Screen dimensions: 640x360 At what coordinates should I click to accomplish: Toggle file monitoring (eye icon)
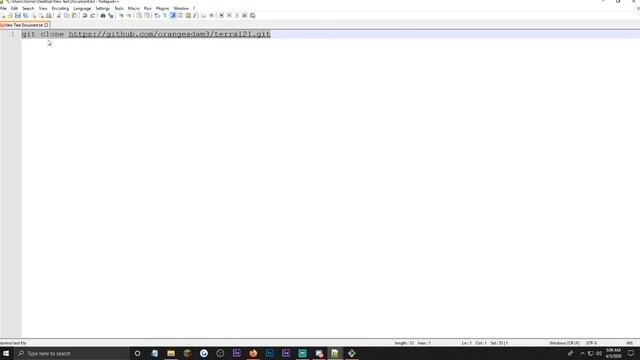pos(211,16)
